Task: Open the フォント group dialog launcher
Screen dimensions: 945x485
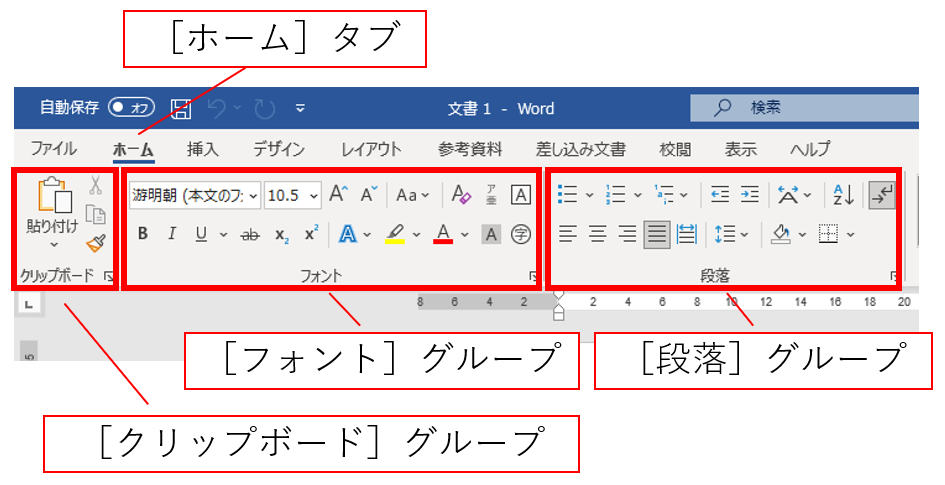Action: pos(533,276)
